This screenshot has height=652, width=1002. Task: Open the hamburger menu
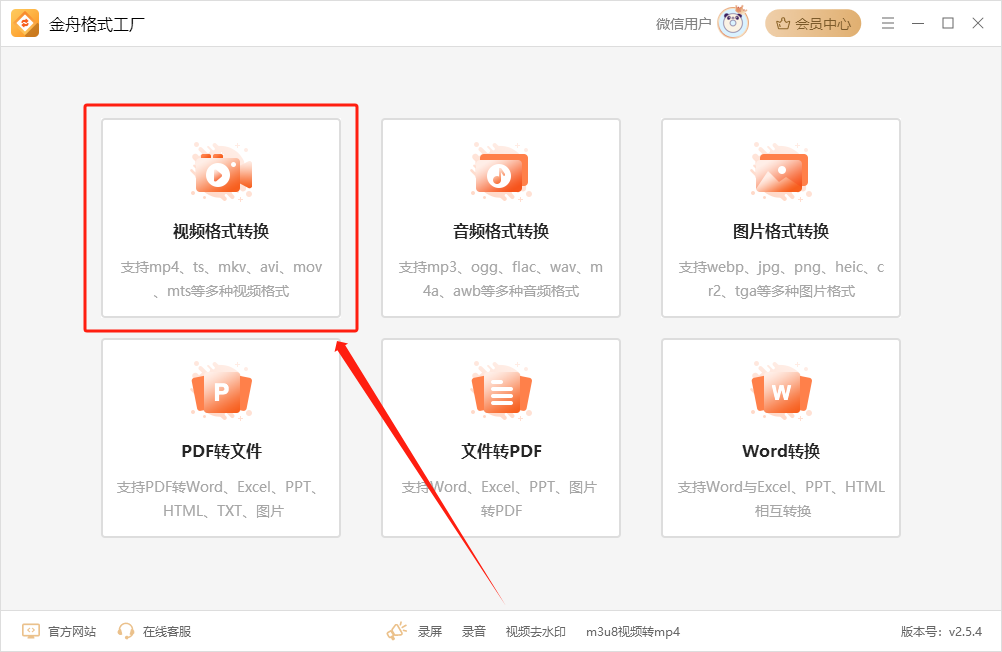click(887, 22)
